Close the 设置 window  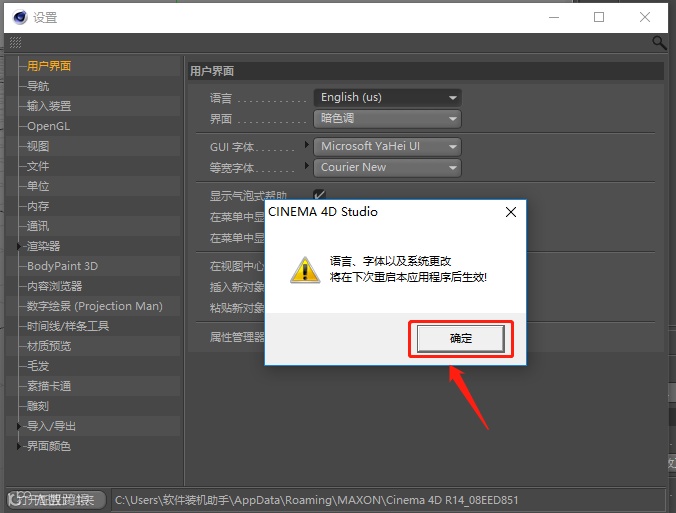pos(645,17)
